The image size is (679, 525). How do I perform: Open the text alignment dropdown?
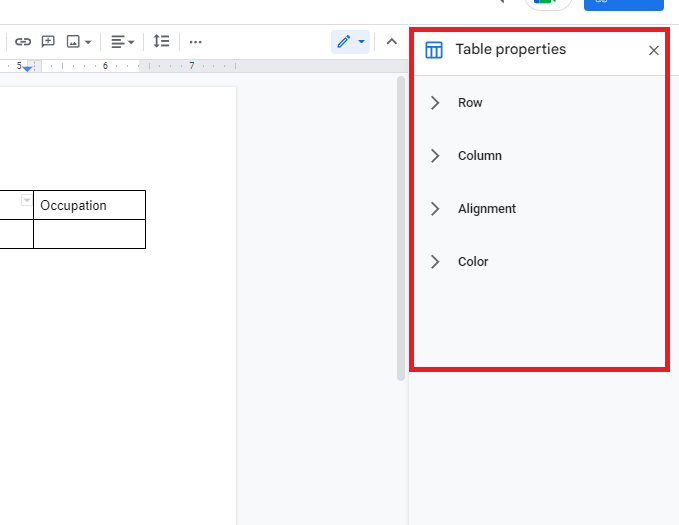[x=123, y=42]
